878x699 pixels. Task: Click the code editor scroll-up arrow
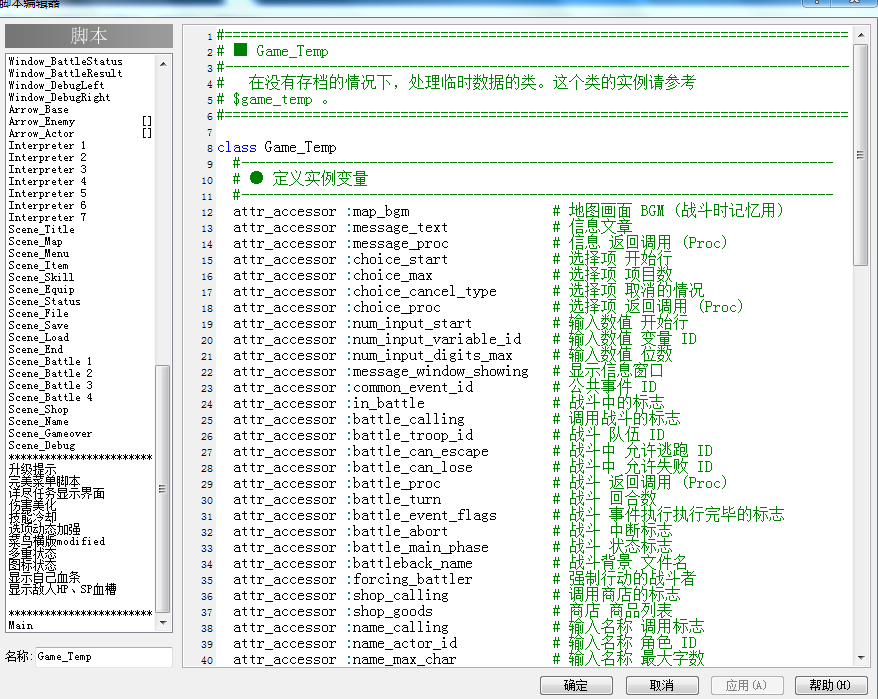pyautogui.click(x=861, y=35)
